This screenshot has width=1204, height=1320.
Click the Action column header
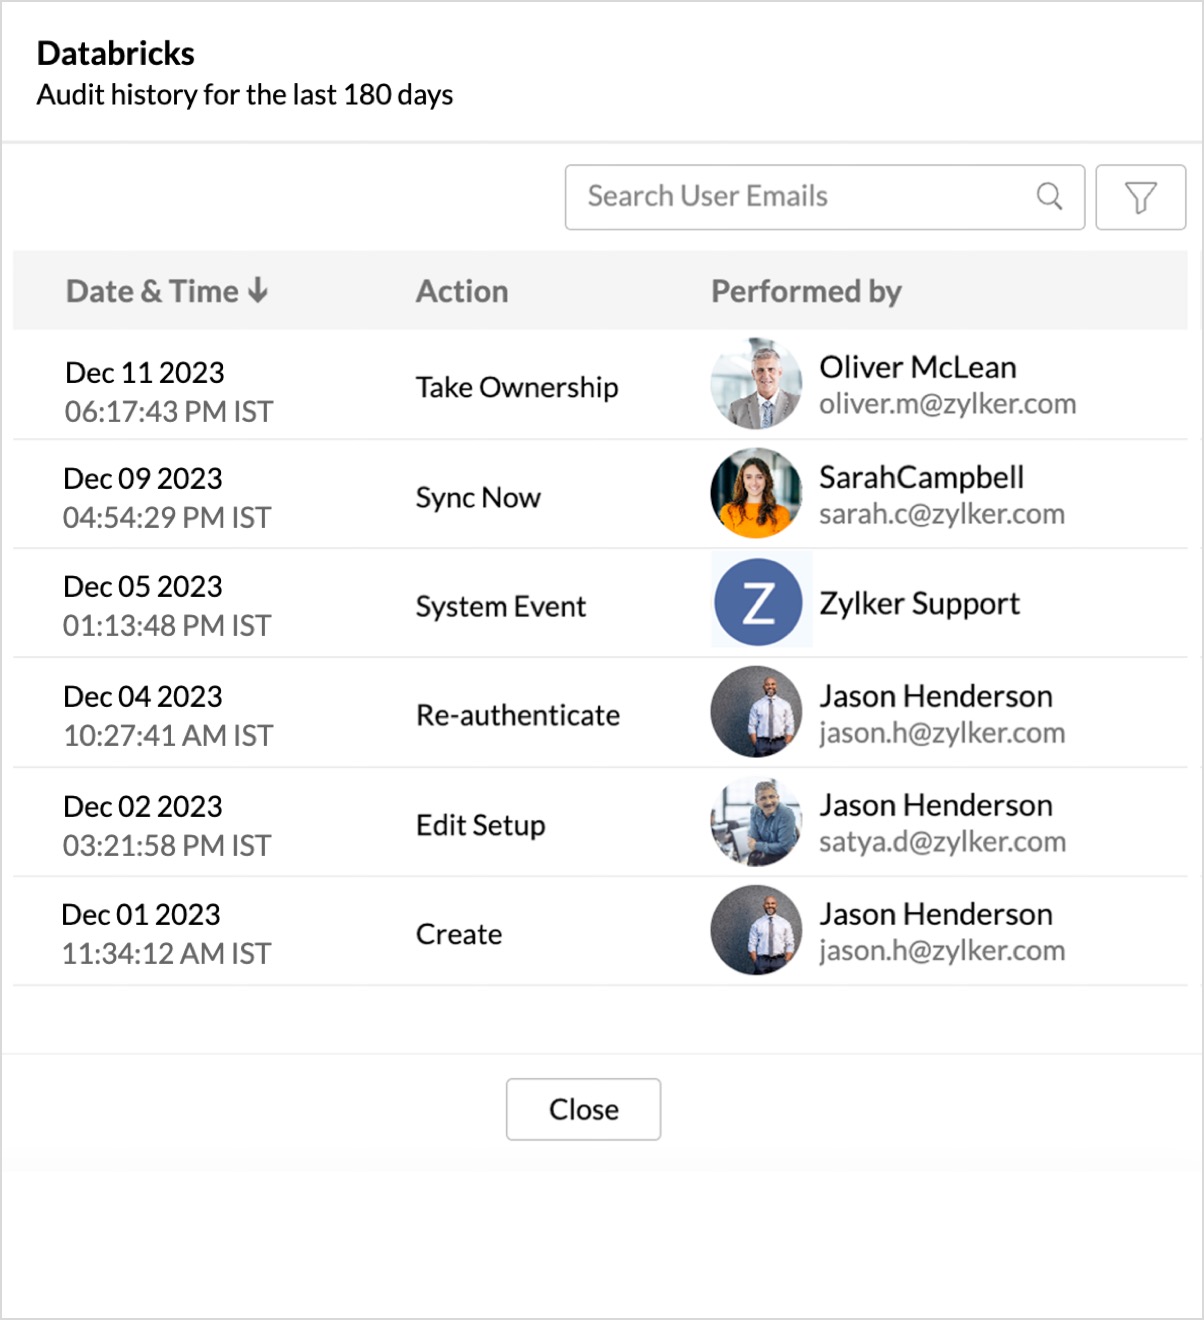462,291
